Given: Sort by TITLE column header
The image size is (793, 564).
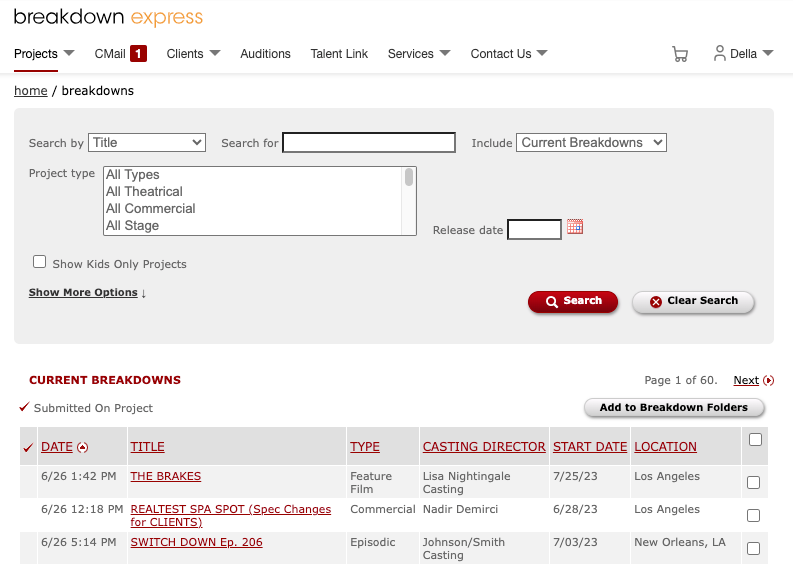Looking at the screenshot, I should tap(148, 447).
